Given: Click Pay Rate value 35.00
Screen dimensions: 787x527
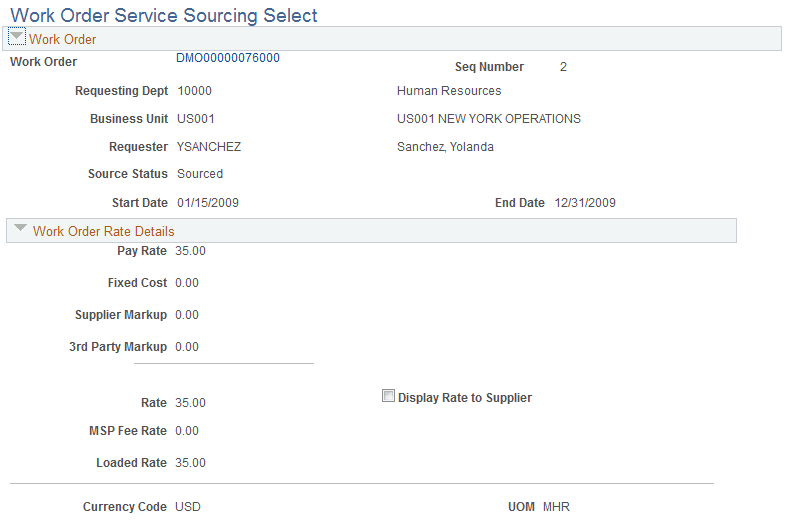Looking at the screenshot, I should point(190,251).
